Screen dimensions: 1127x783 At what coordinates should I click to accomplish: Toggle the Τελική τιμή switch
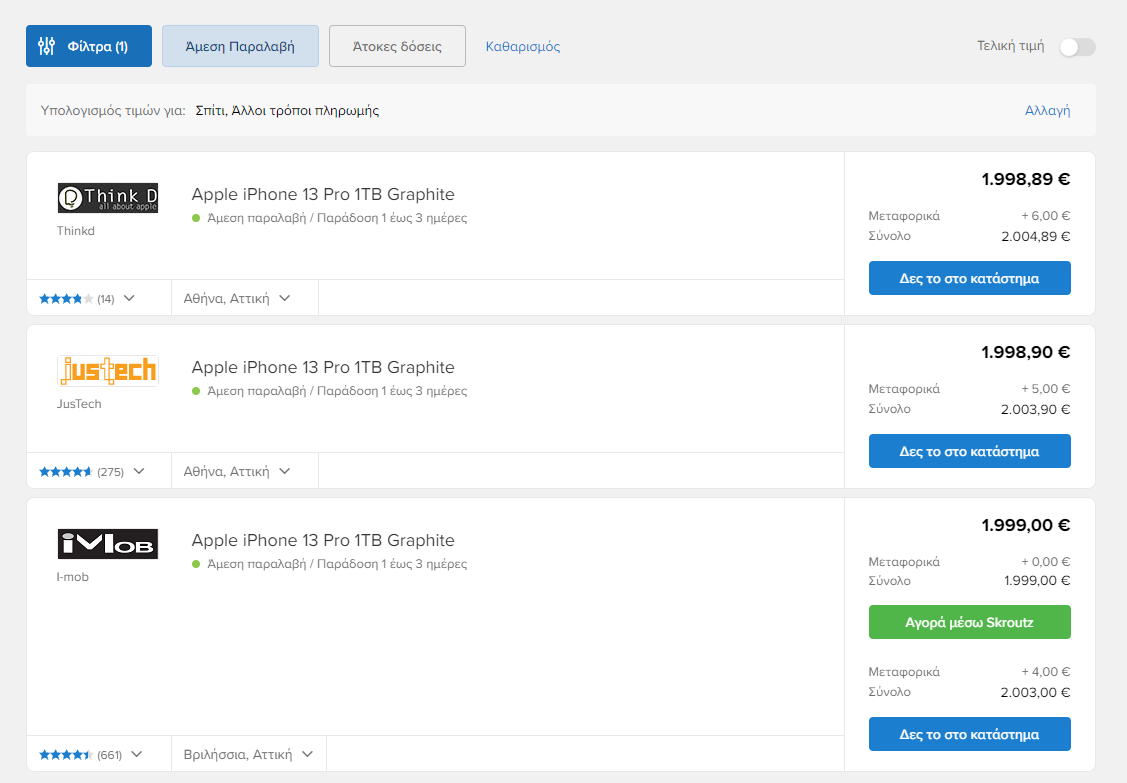coord(1077,47)
